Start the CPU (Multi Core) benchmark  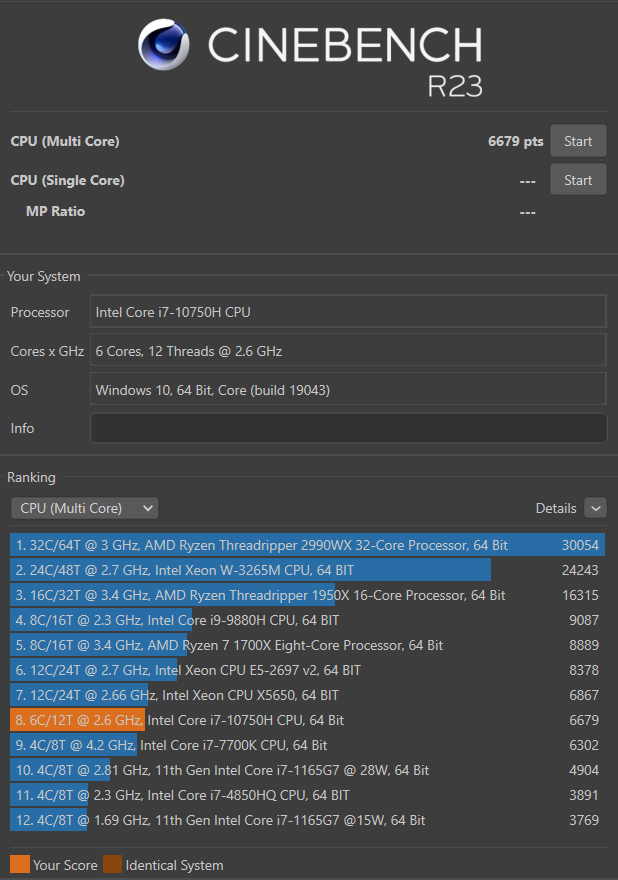(578, 141)
